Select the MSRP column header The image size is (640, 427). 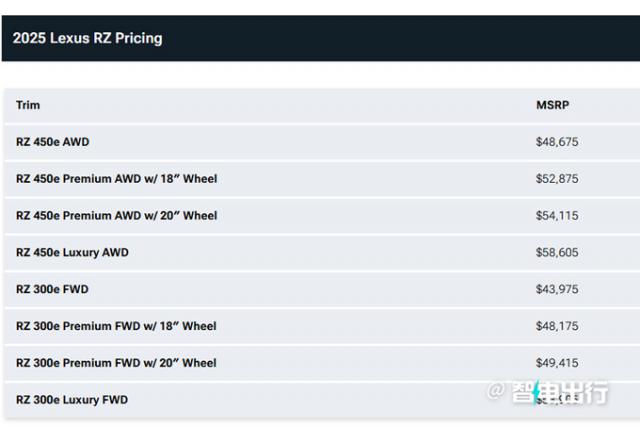point(552,105)
